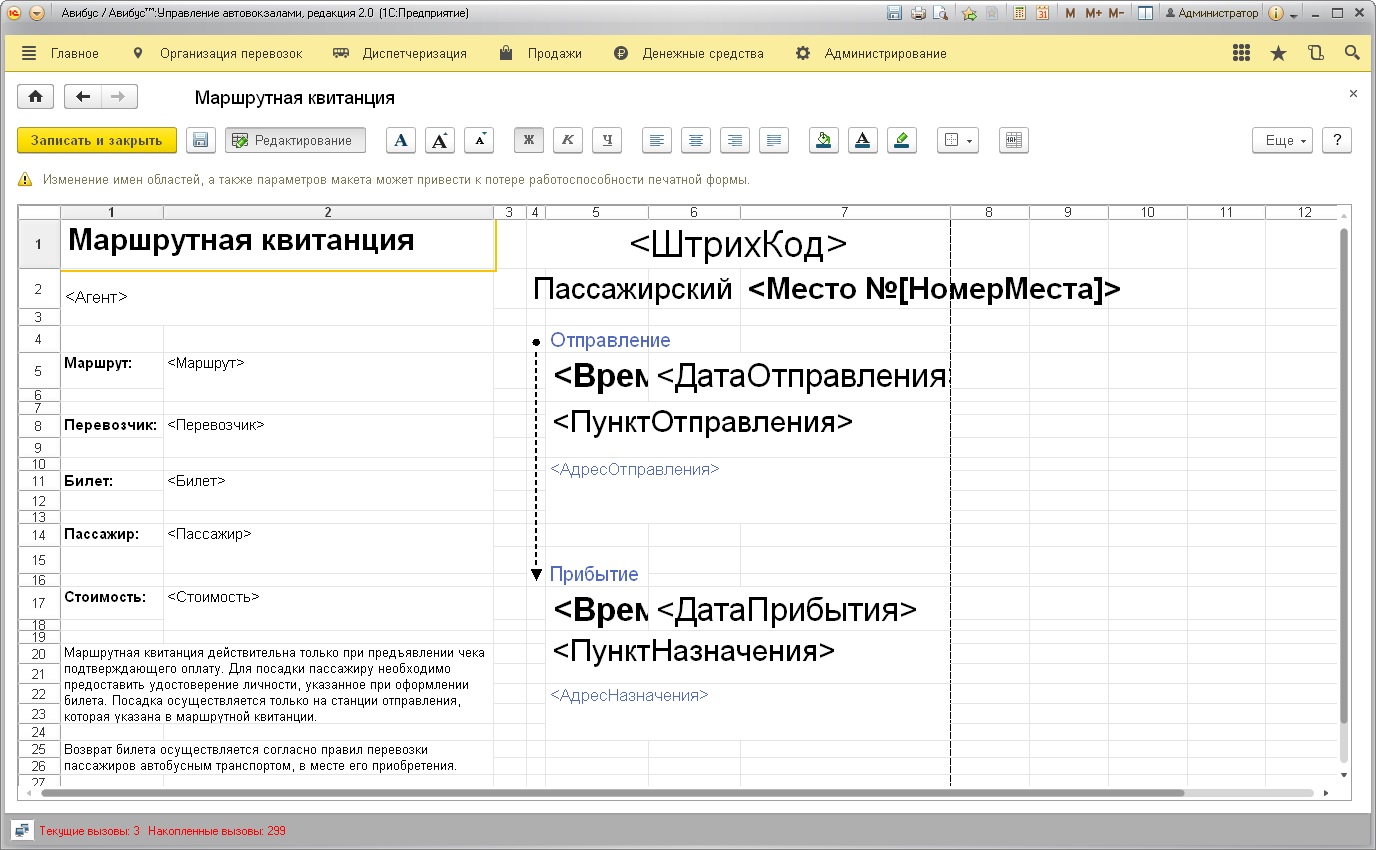Click the Home icon button

pos(36,97)
